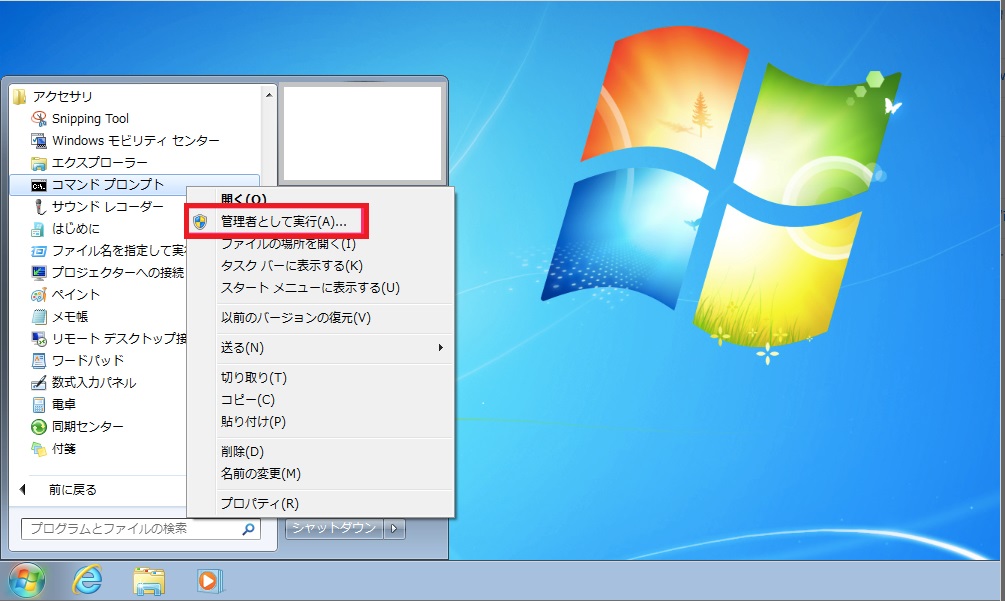Image resolution: width=1005 pixels, height=601 pixels.
Task: Collapse the アクセサリ folder label
Action: pos(63,97)
